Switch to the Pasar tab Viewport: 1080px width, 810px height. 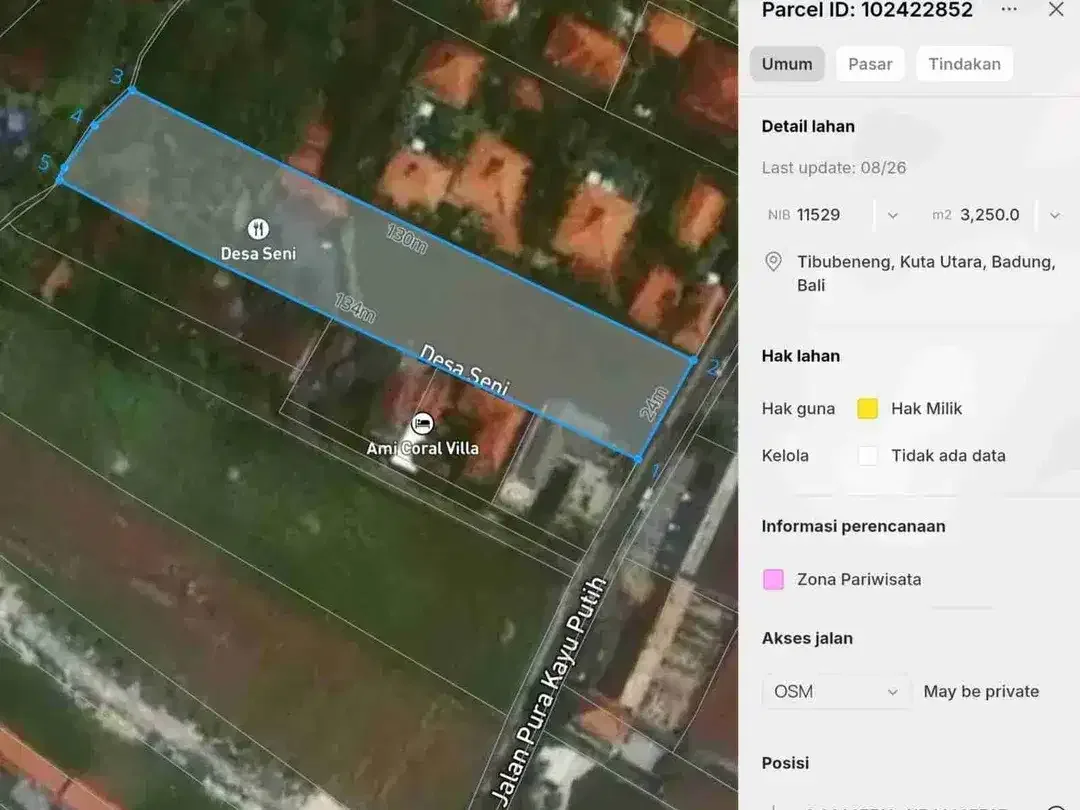870,64
